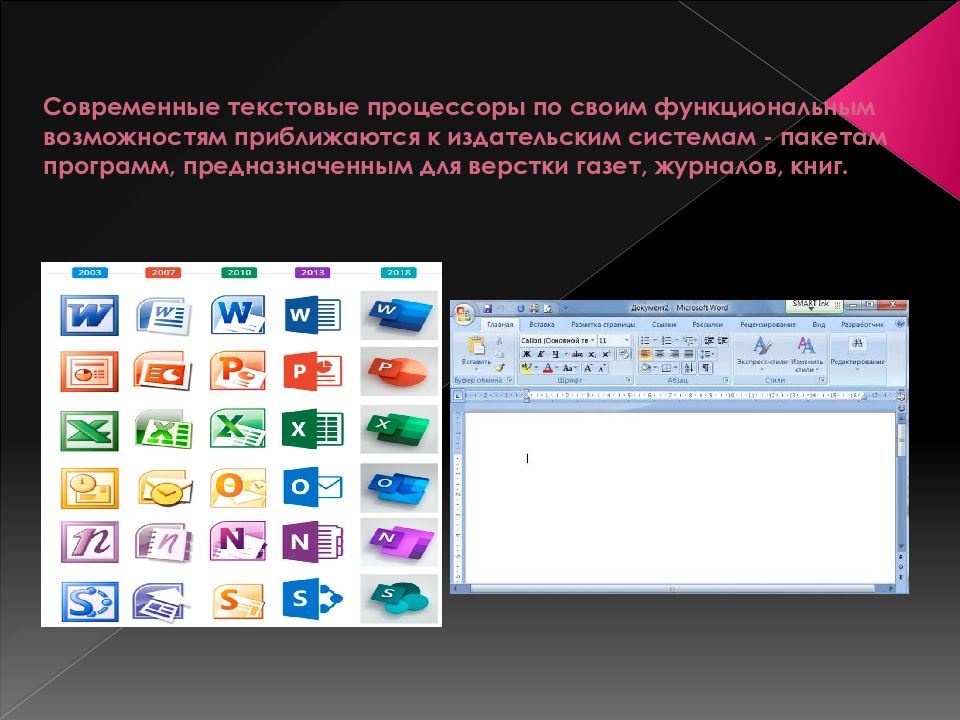Switch to the Вид tab
The width and height of the screenshot is (960, 720).
click(819, 324)
